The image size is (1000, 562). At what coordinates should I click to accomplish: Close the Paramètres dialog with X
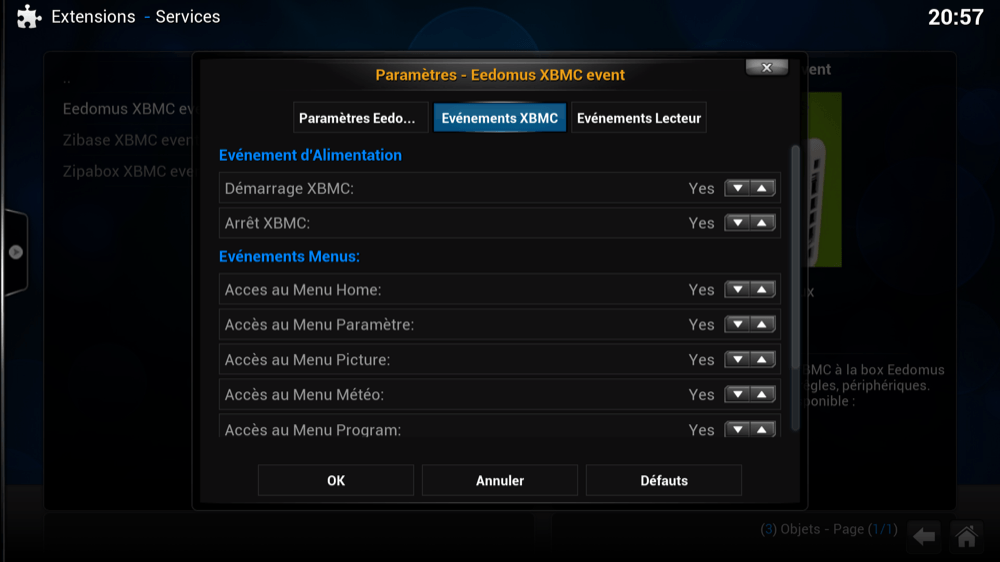[x=767, y=68]
